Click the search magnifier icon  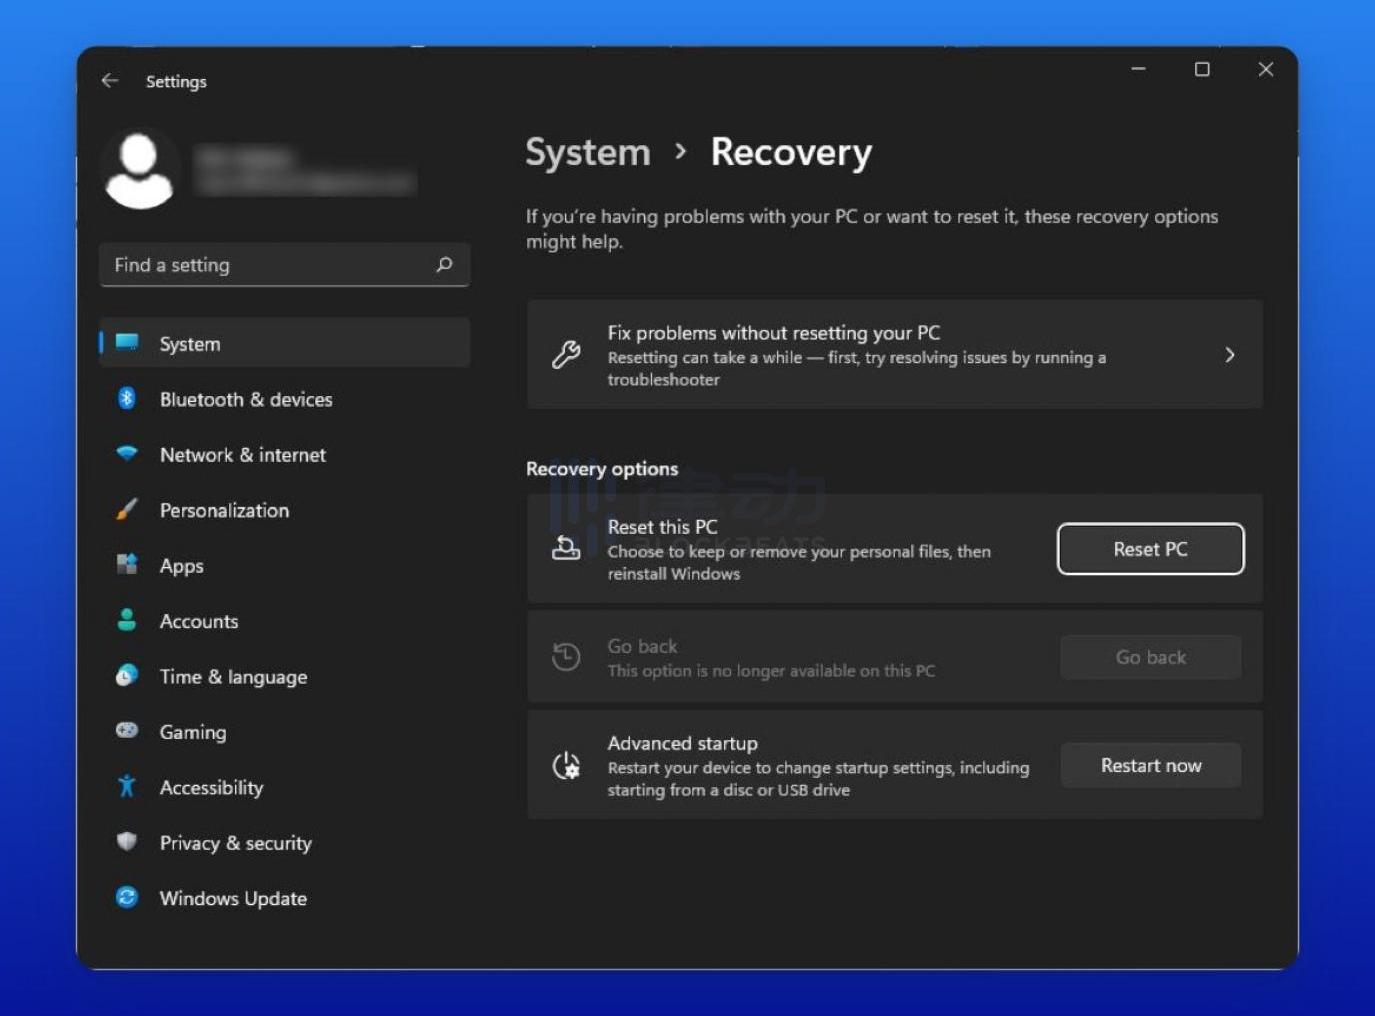click(x=444, y=265)
